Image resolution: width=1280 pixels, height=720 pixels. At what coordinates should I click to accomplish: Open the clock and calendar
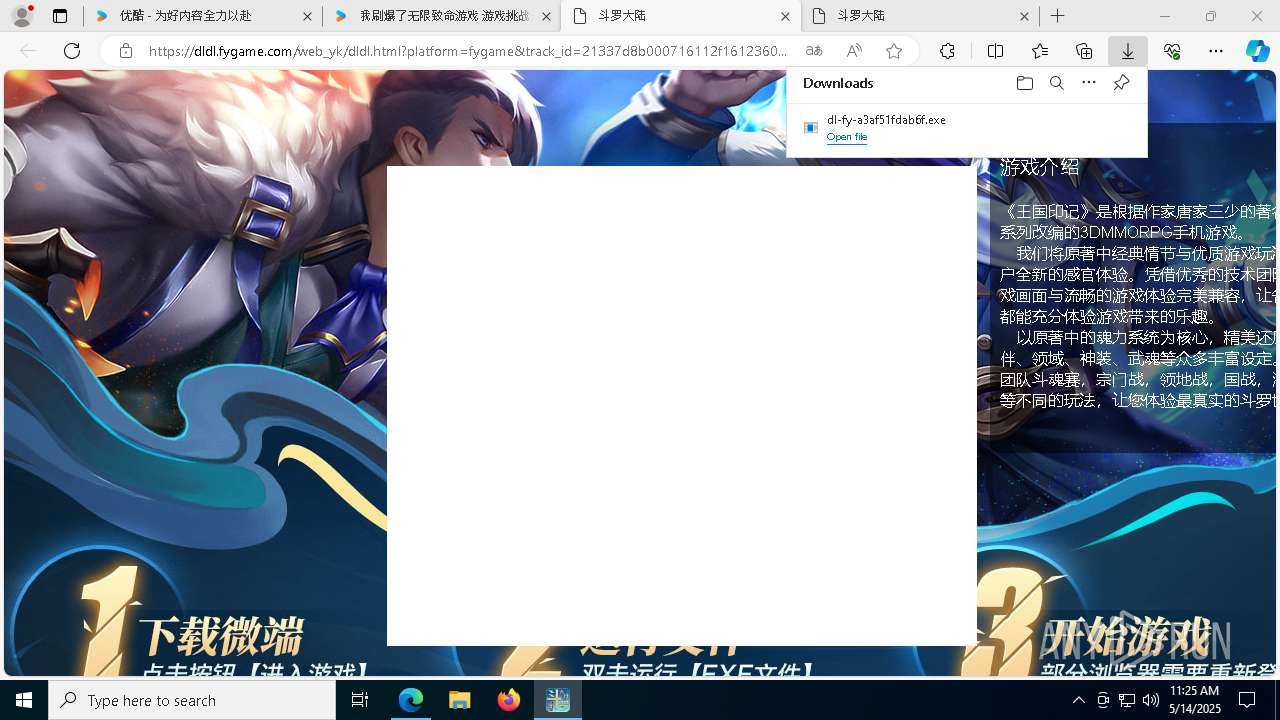(x=1194, y=700)
